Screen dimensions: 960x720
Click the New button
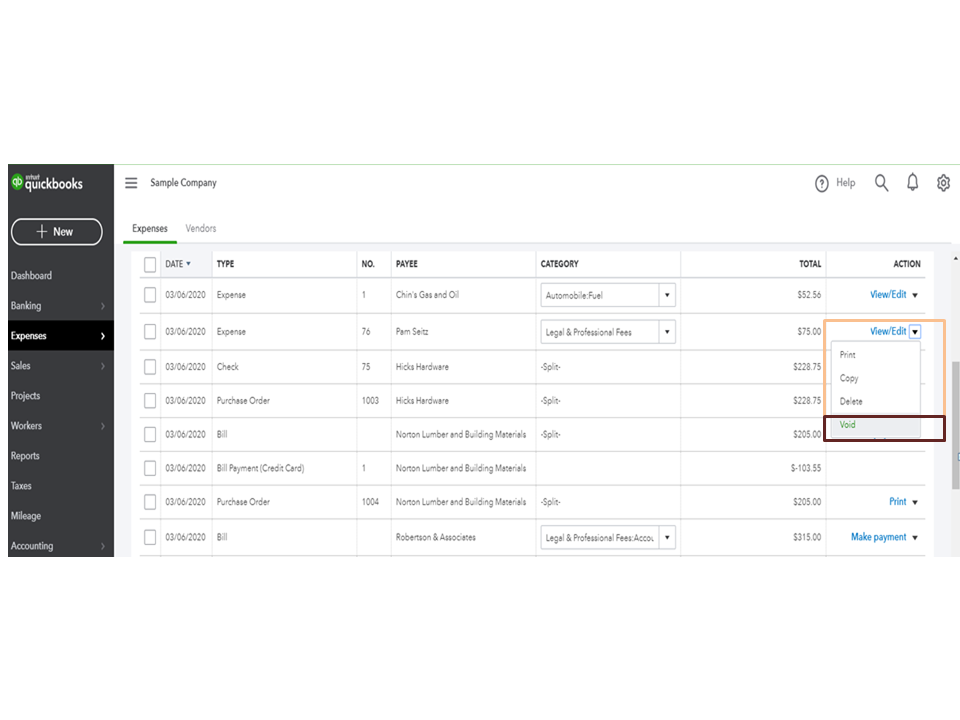56,232
